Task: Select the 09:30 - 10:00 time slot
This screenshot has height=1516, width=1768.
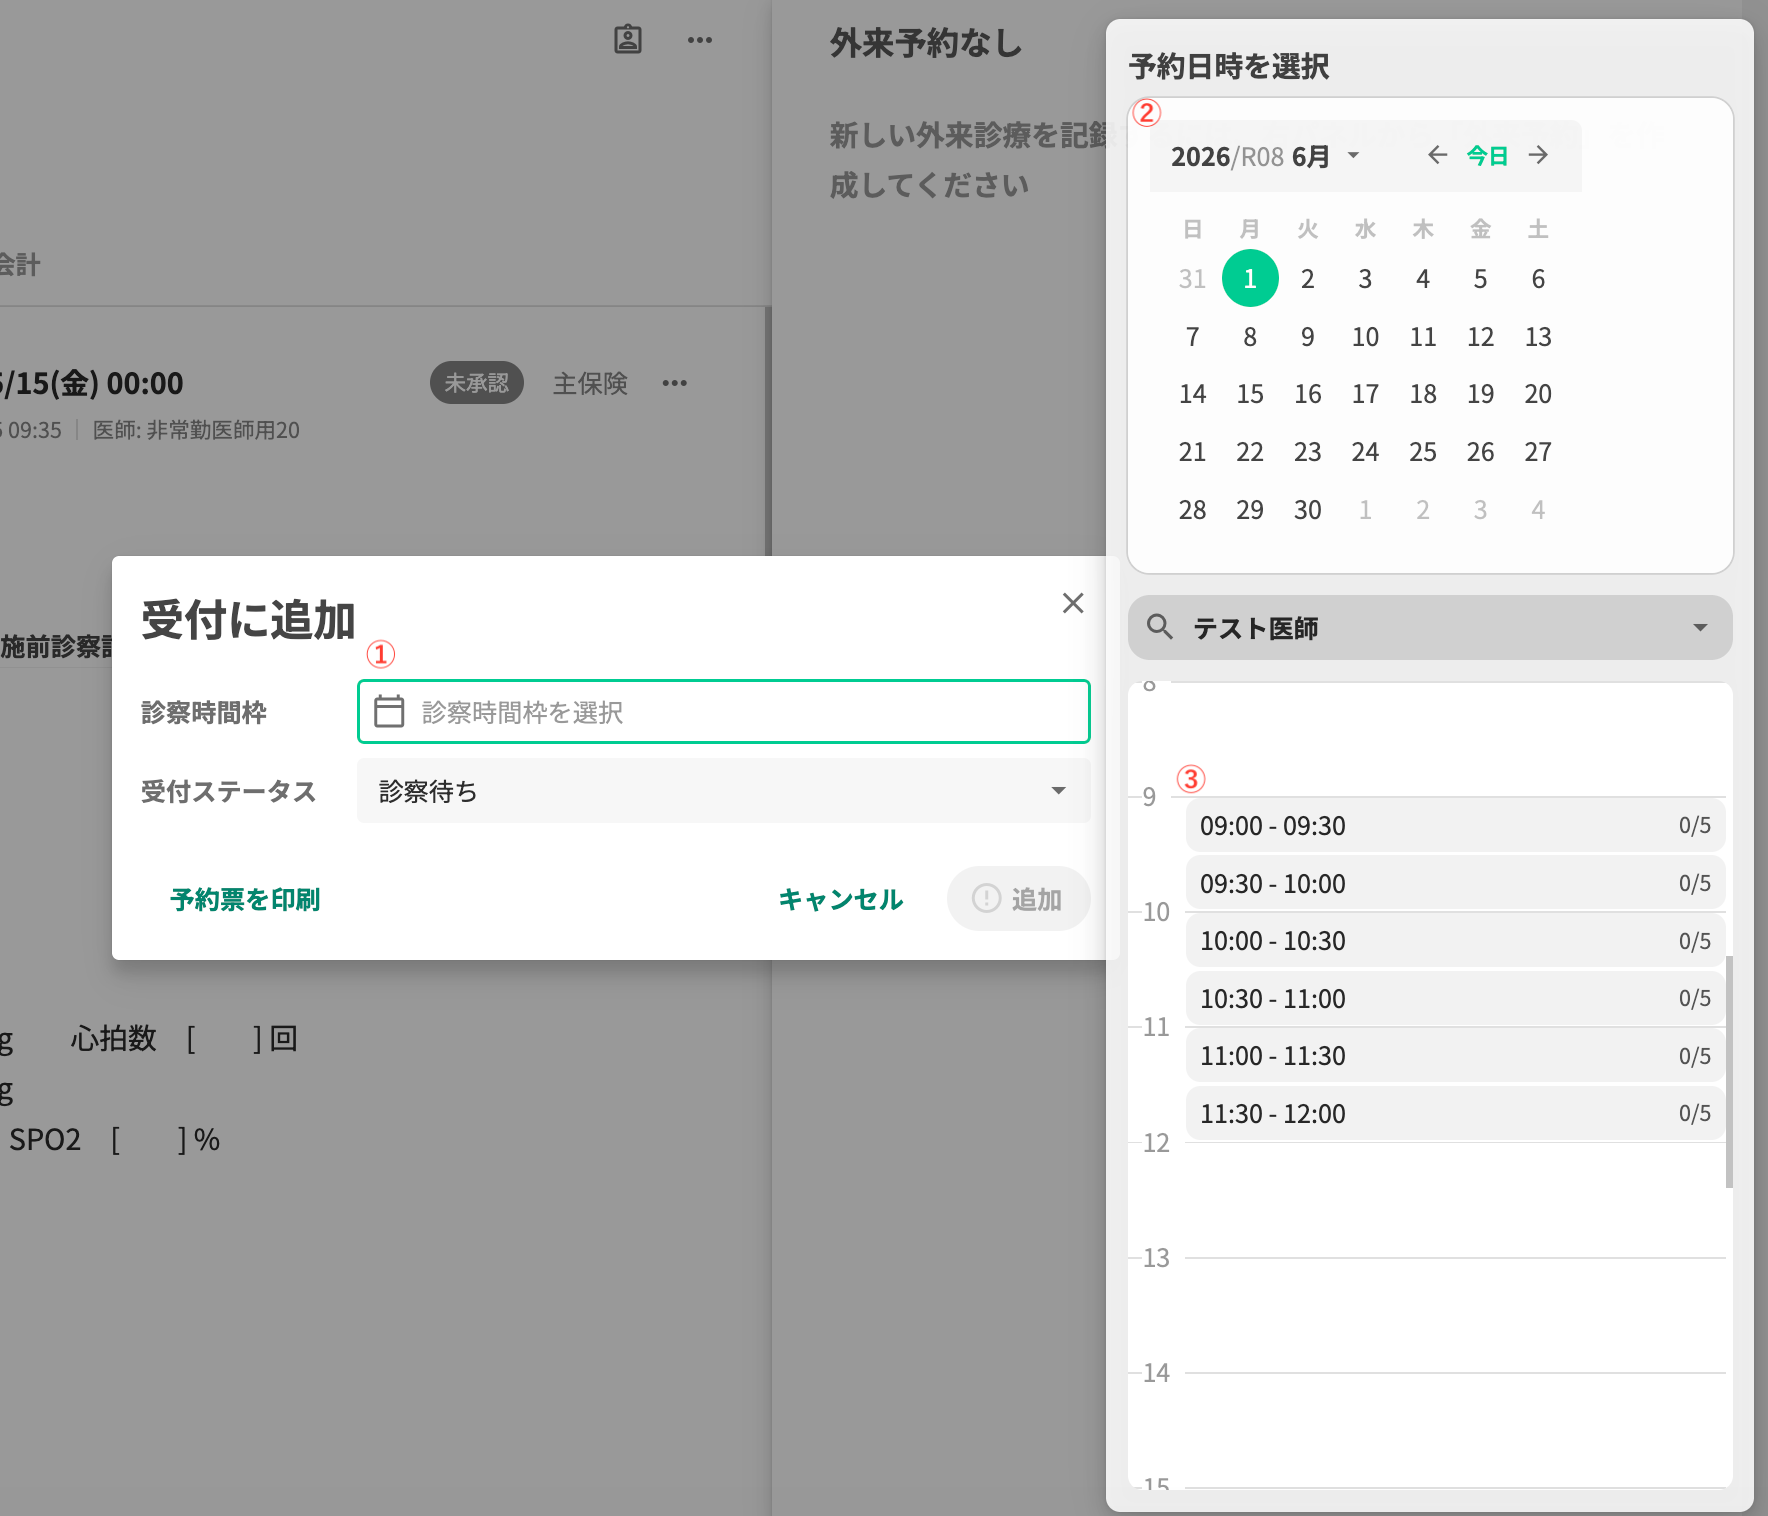Action: 1455,884
